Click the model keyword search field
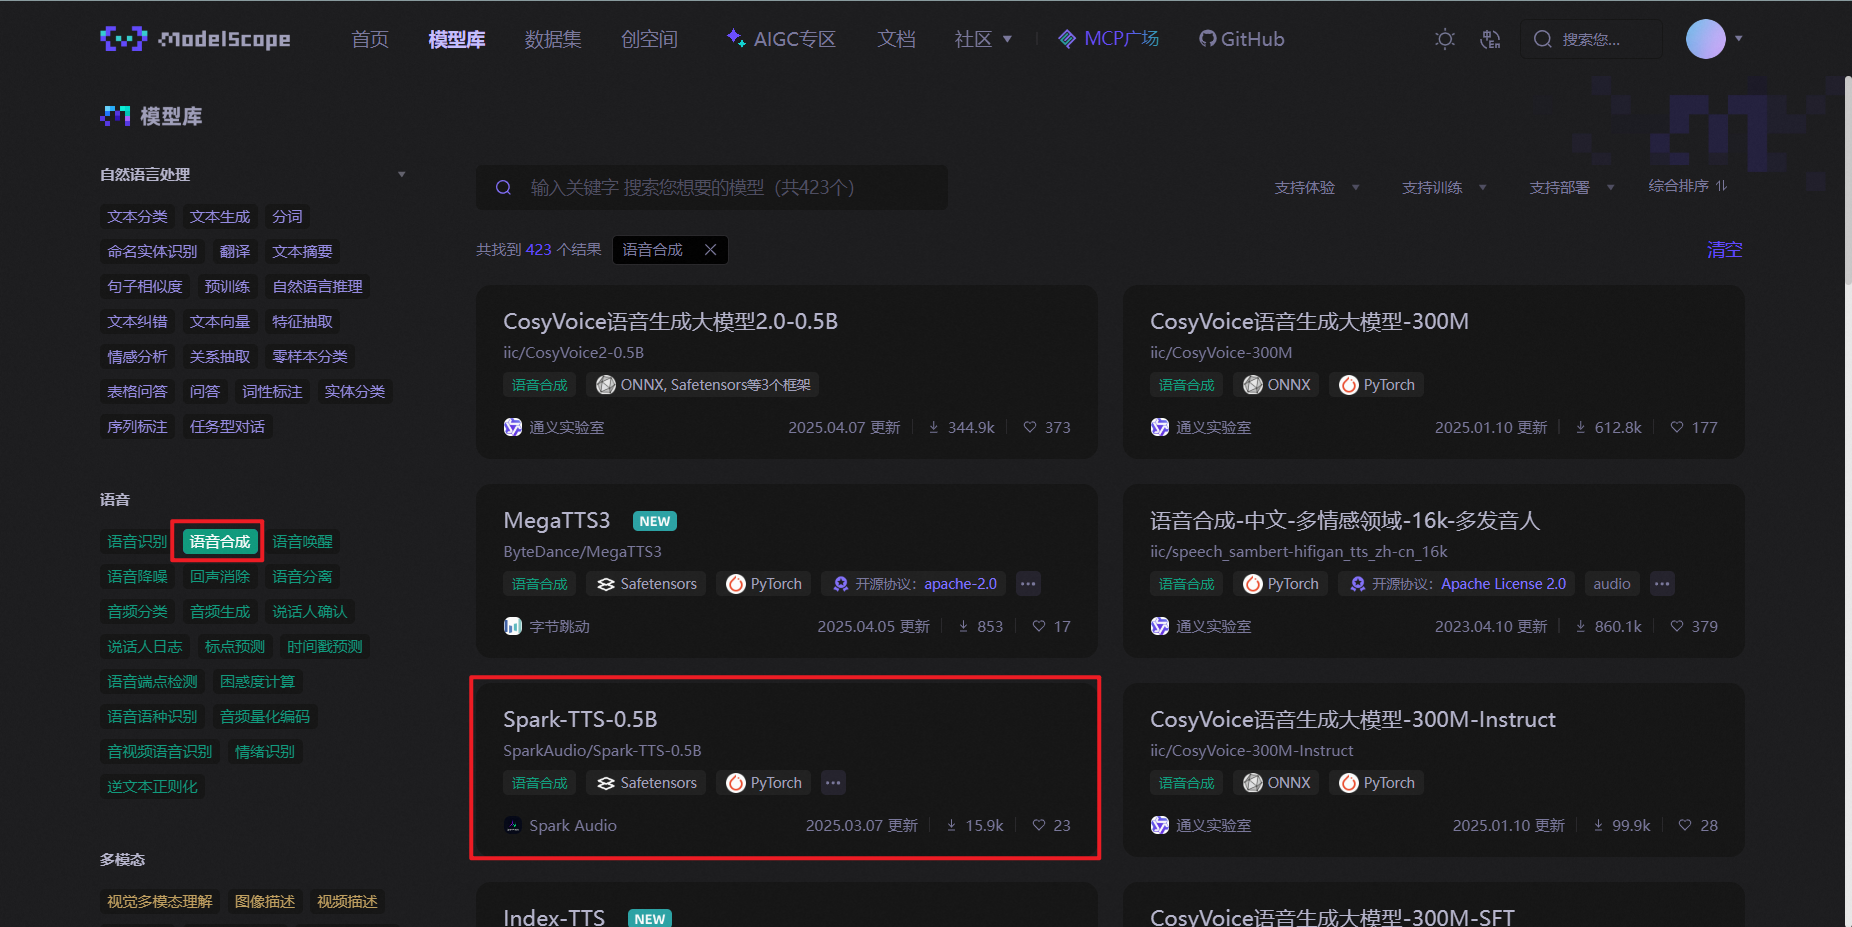 [x=712, y=187]
